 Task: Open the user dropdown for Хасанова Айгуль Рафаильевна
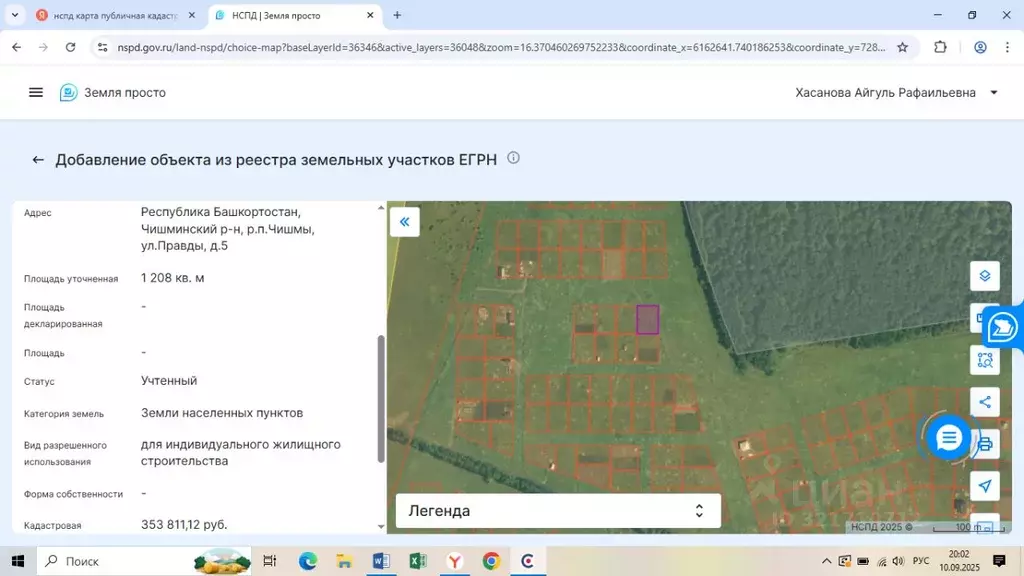993,93
